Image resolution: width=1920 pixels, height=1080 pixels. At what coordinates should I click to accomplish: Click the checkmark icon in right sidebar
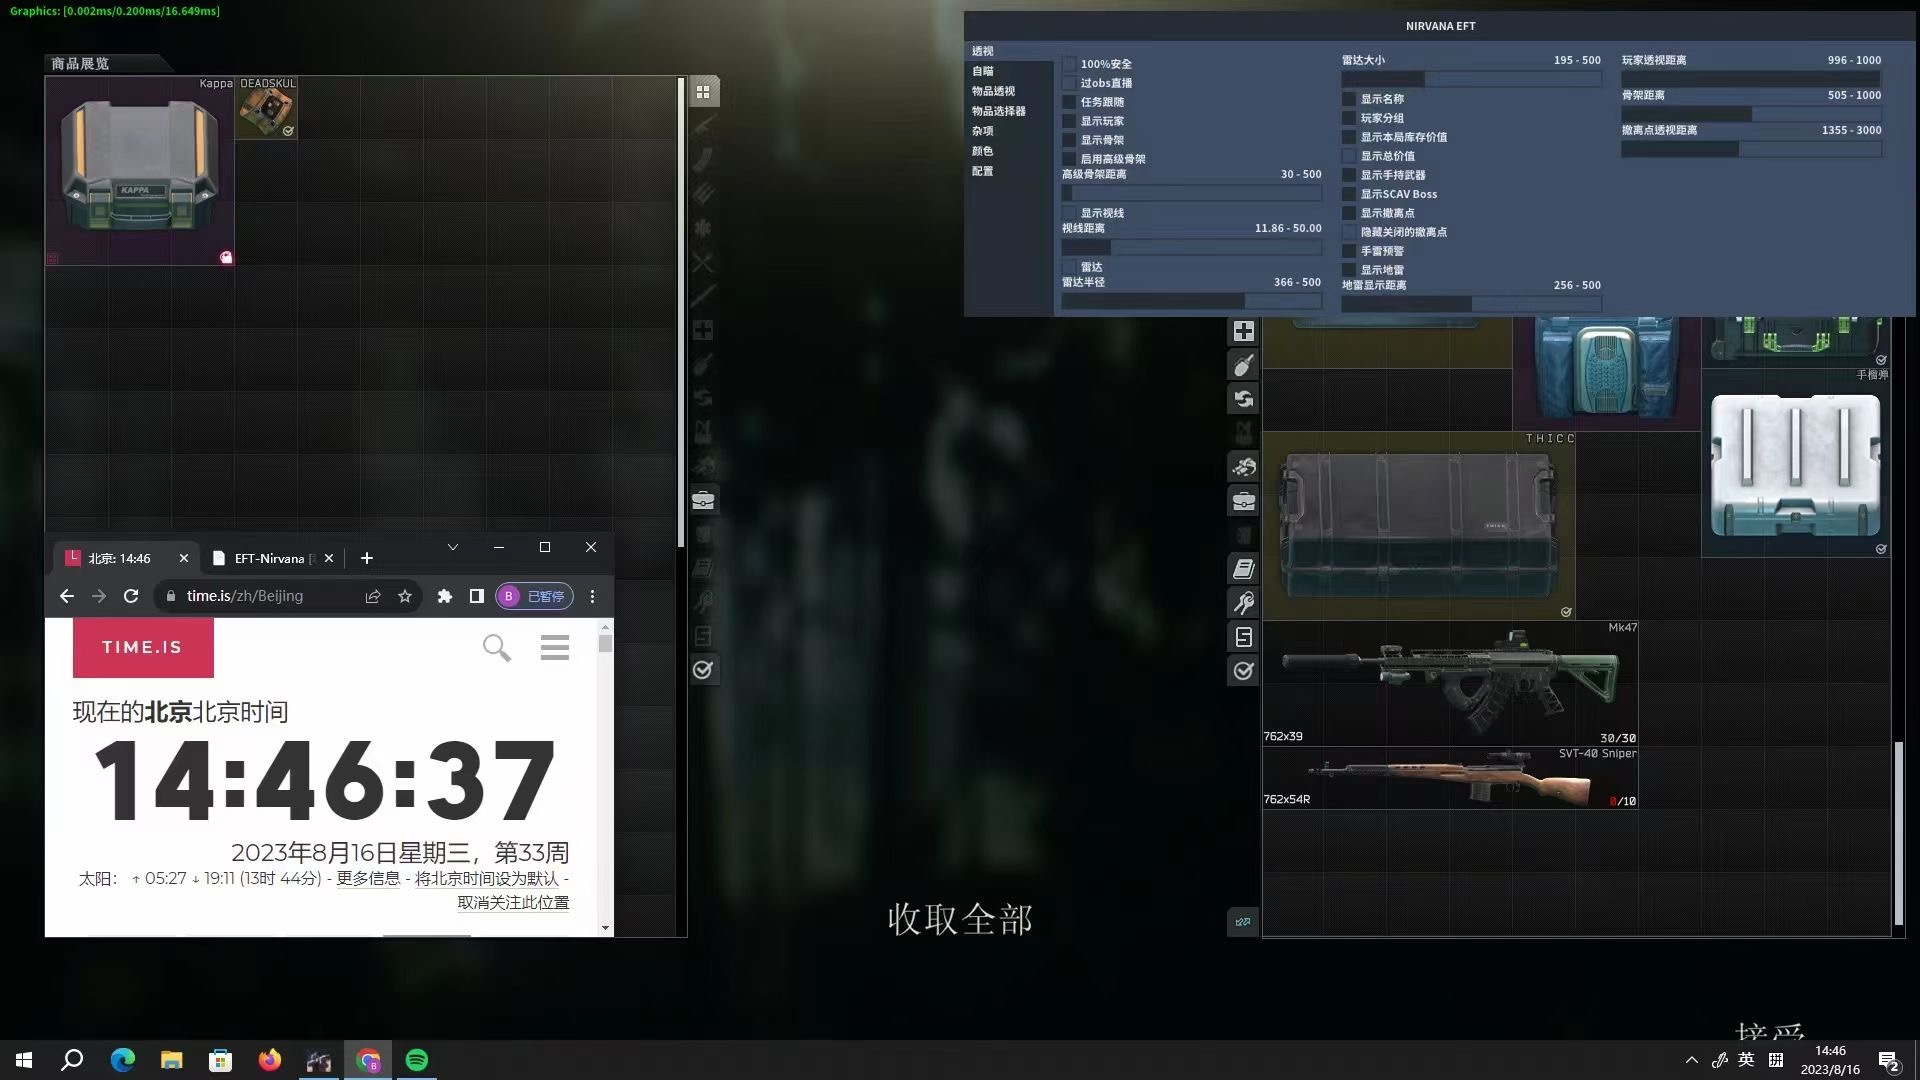tap(1243, 671)
